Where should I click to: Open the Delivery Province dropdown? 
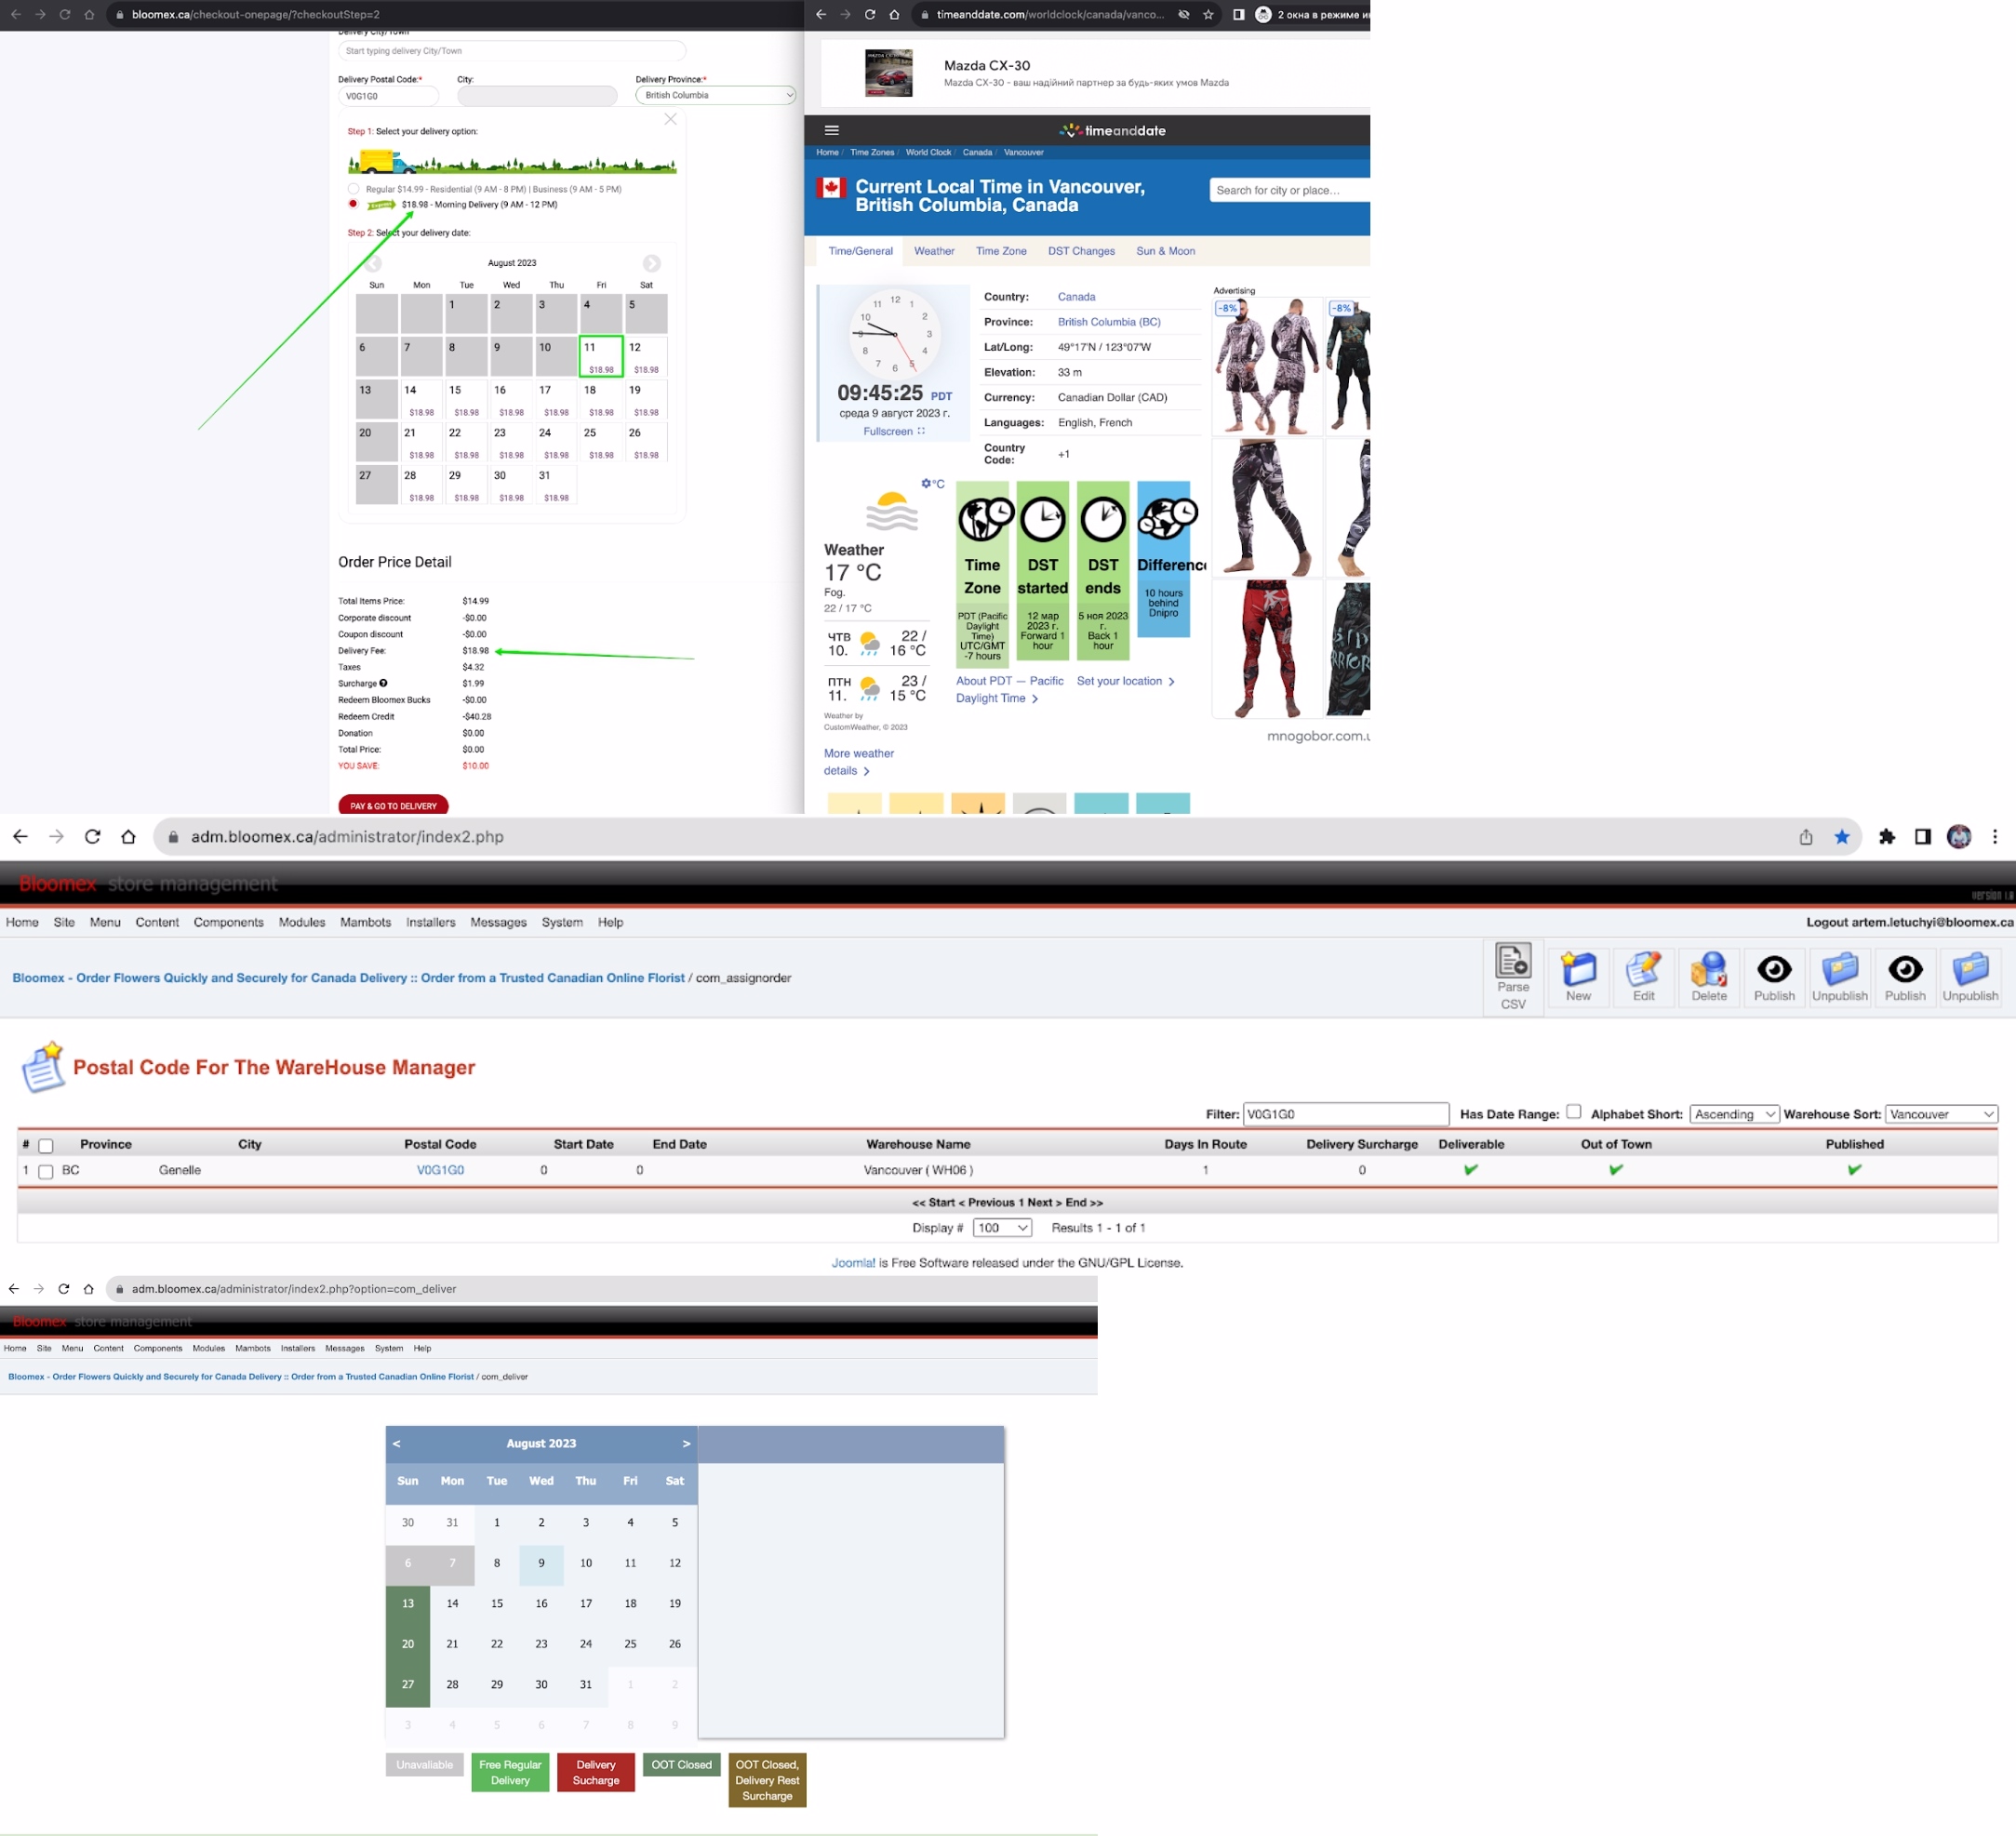tap(716, 95)
